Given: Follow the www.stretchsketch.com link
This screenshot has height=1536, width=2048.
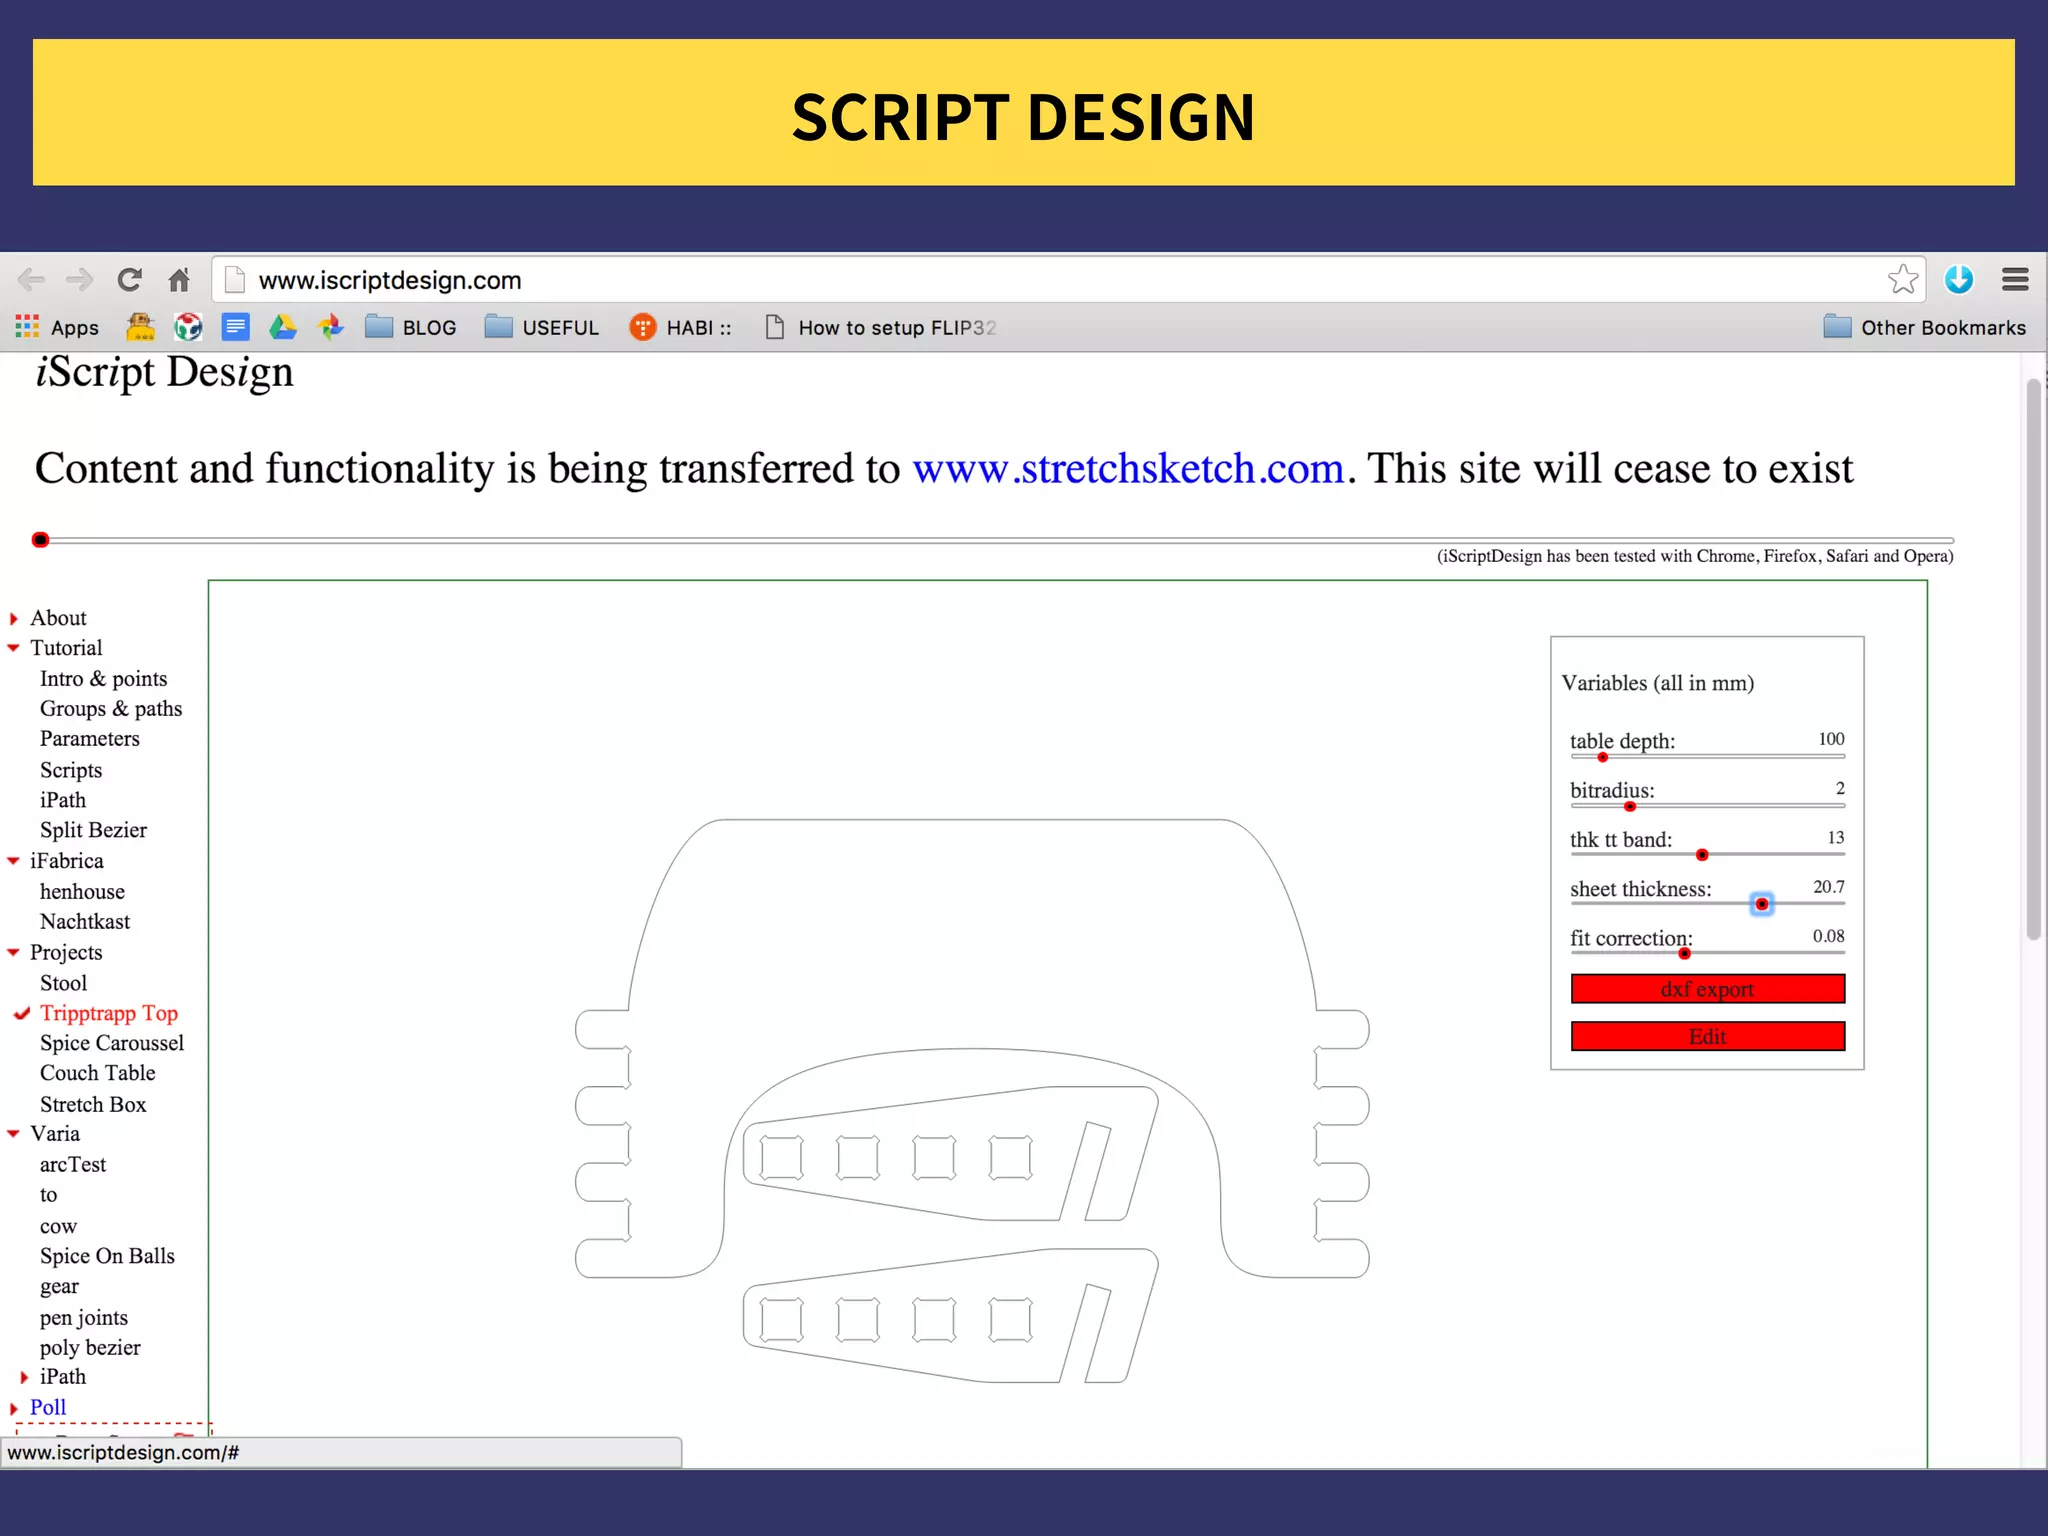Looking at the screenshot, I should [1128, 468].
